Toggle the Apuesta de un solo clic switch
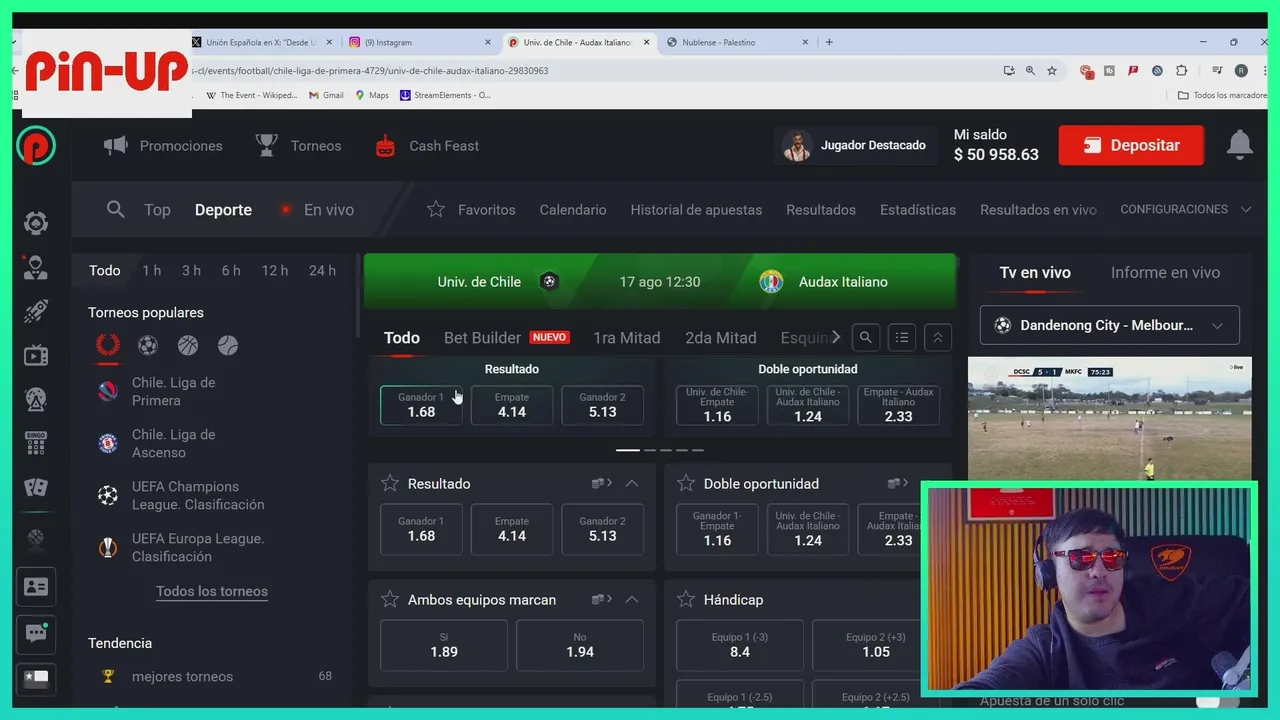Screen dimensions: 1280x720 coord(1216,701)
